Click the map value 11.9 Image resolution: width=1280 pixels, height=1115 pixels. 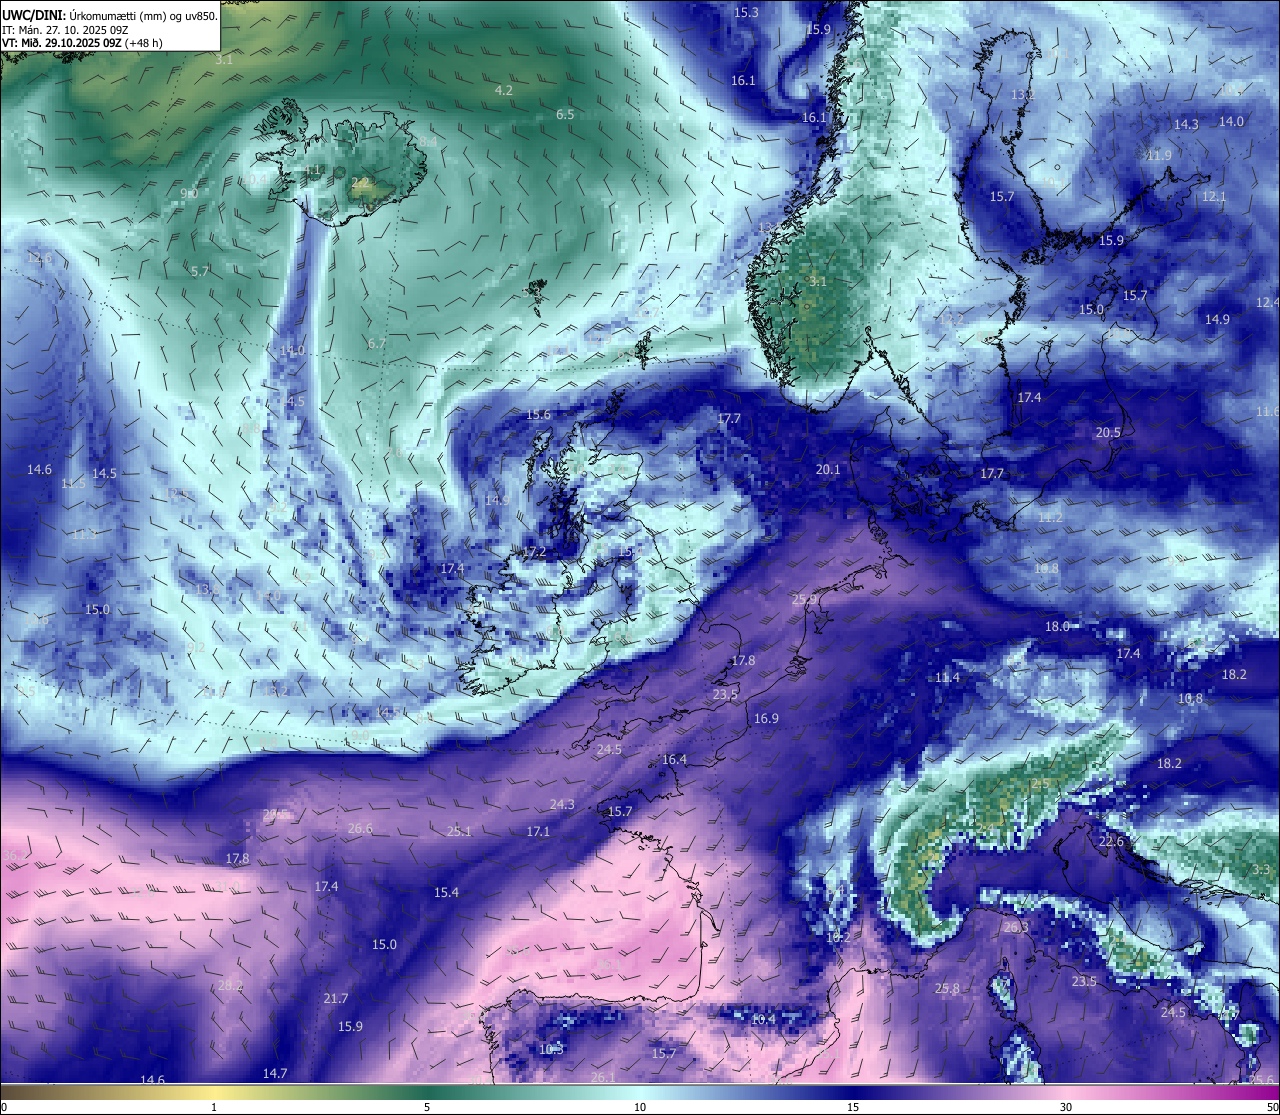[1158, 156]
